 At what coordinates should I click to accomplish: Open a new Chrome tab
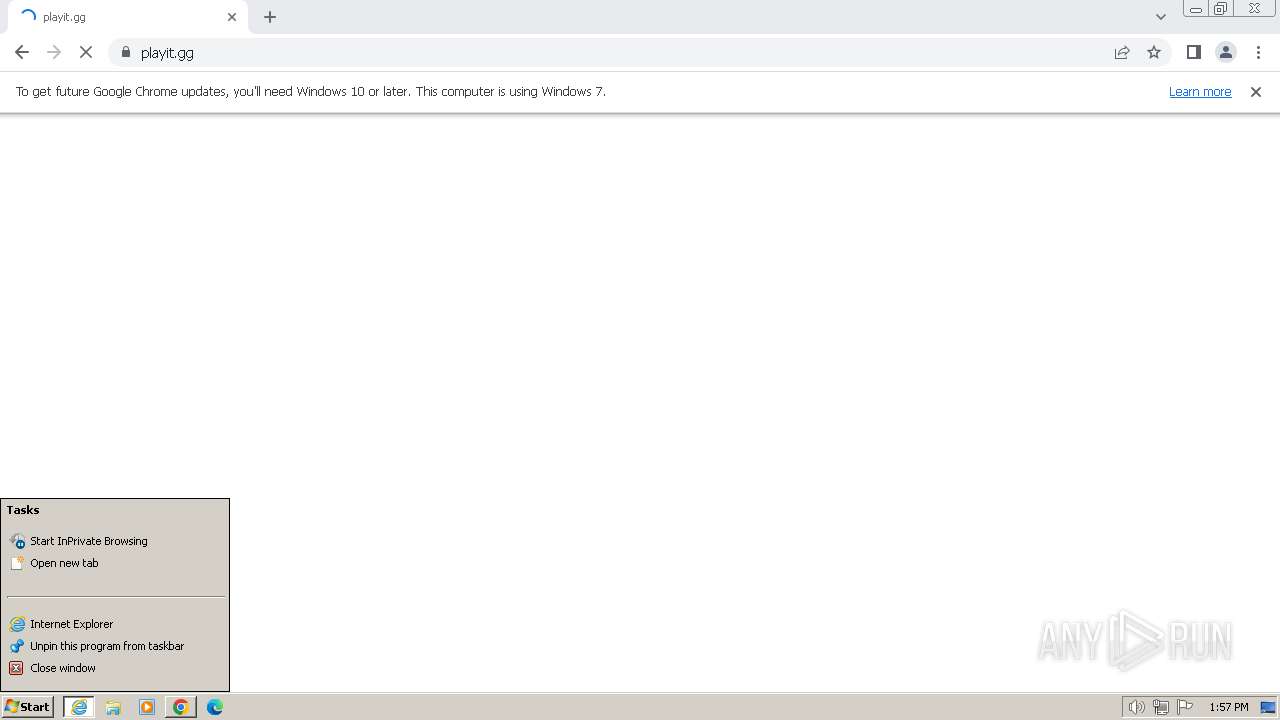click(x=270, y=17)
